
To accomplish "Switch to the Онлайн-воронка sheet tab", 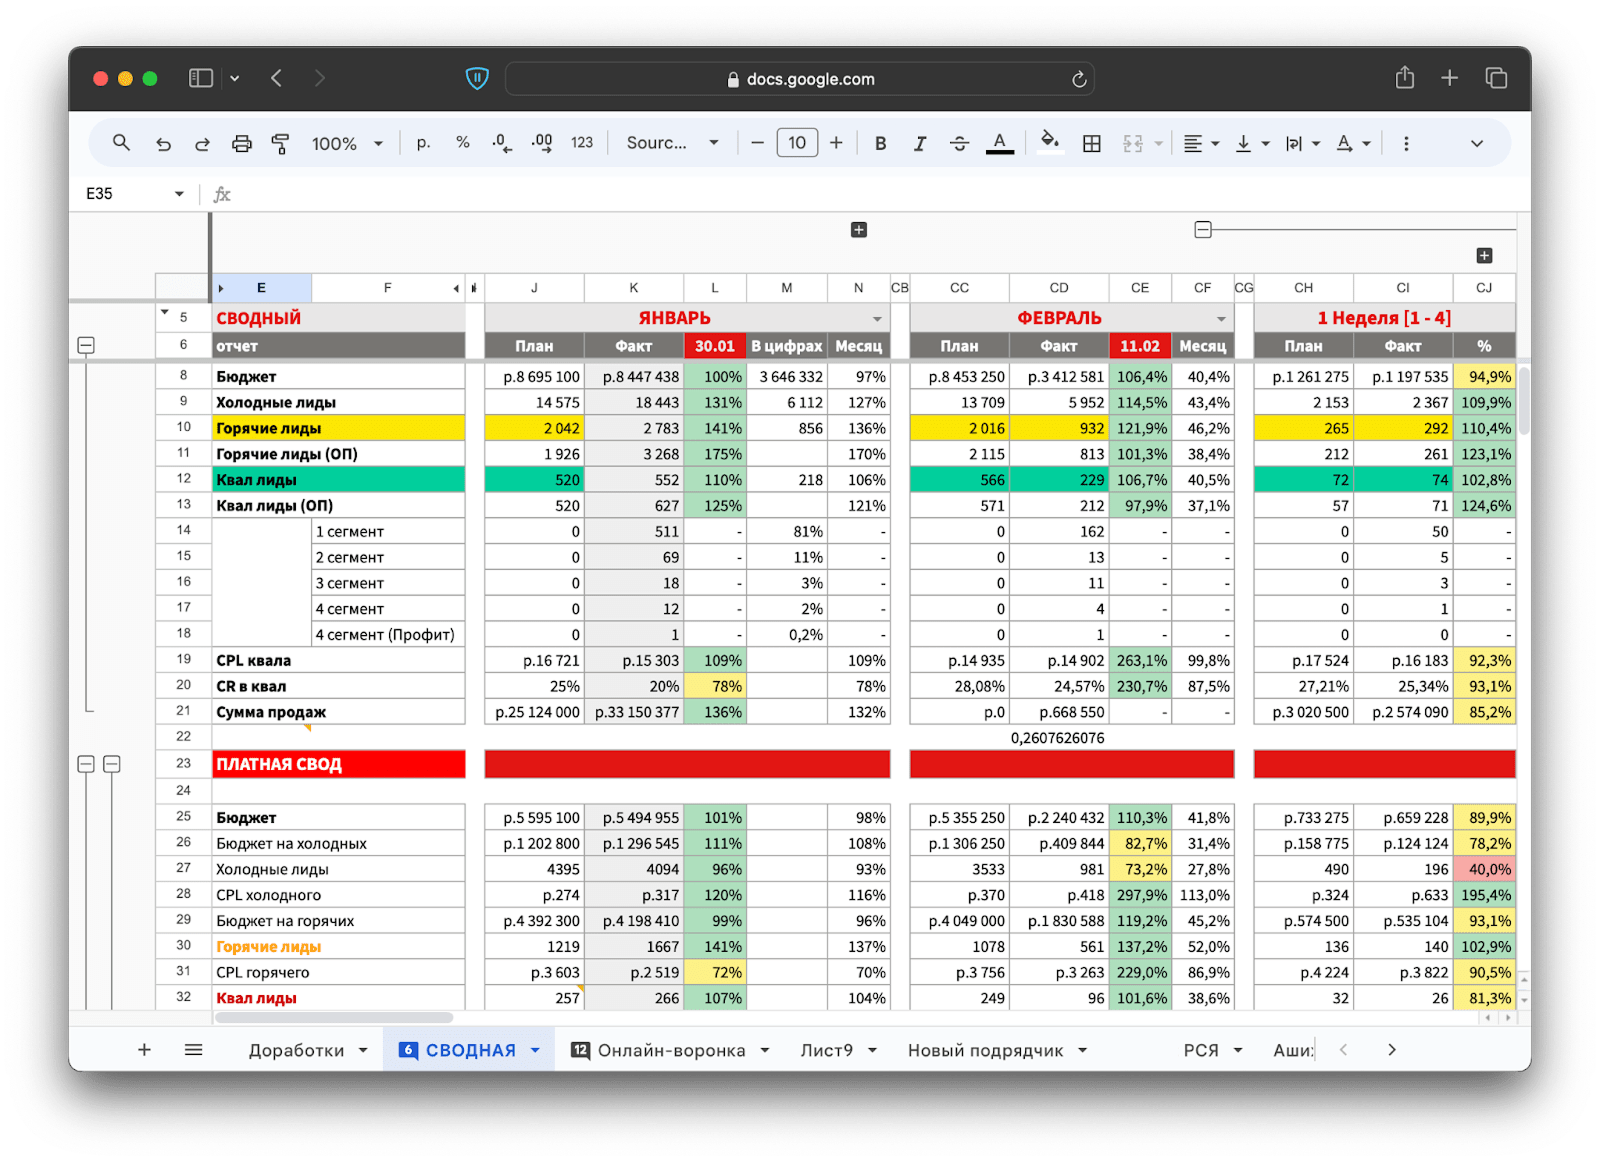I will (671, 1050).
